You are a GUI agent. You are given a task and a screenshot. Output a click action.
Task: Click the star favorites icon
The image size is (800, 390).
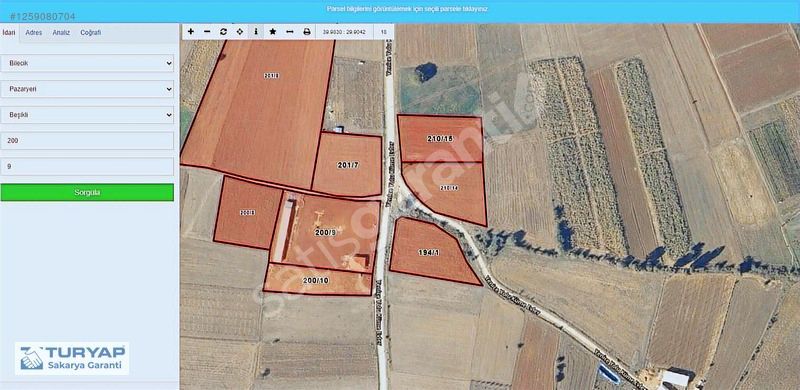pyautogui.click(x=273, y=32)
